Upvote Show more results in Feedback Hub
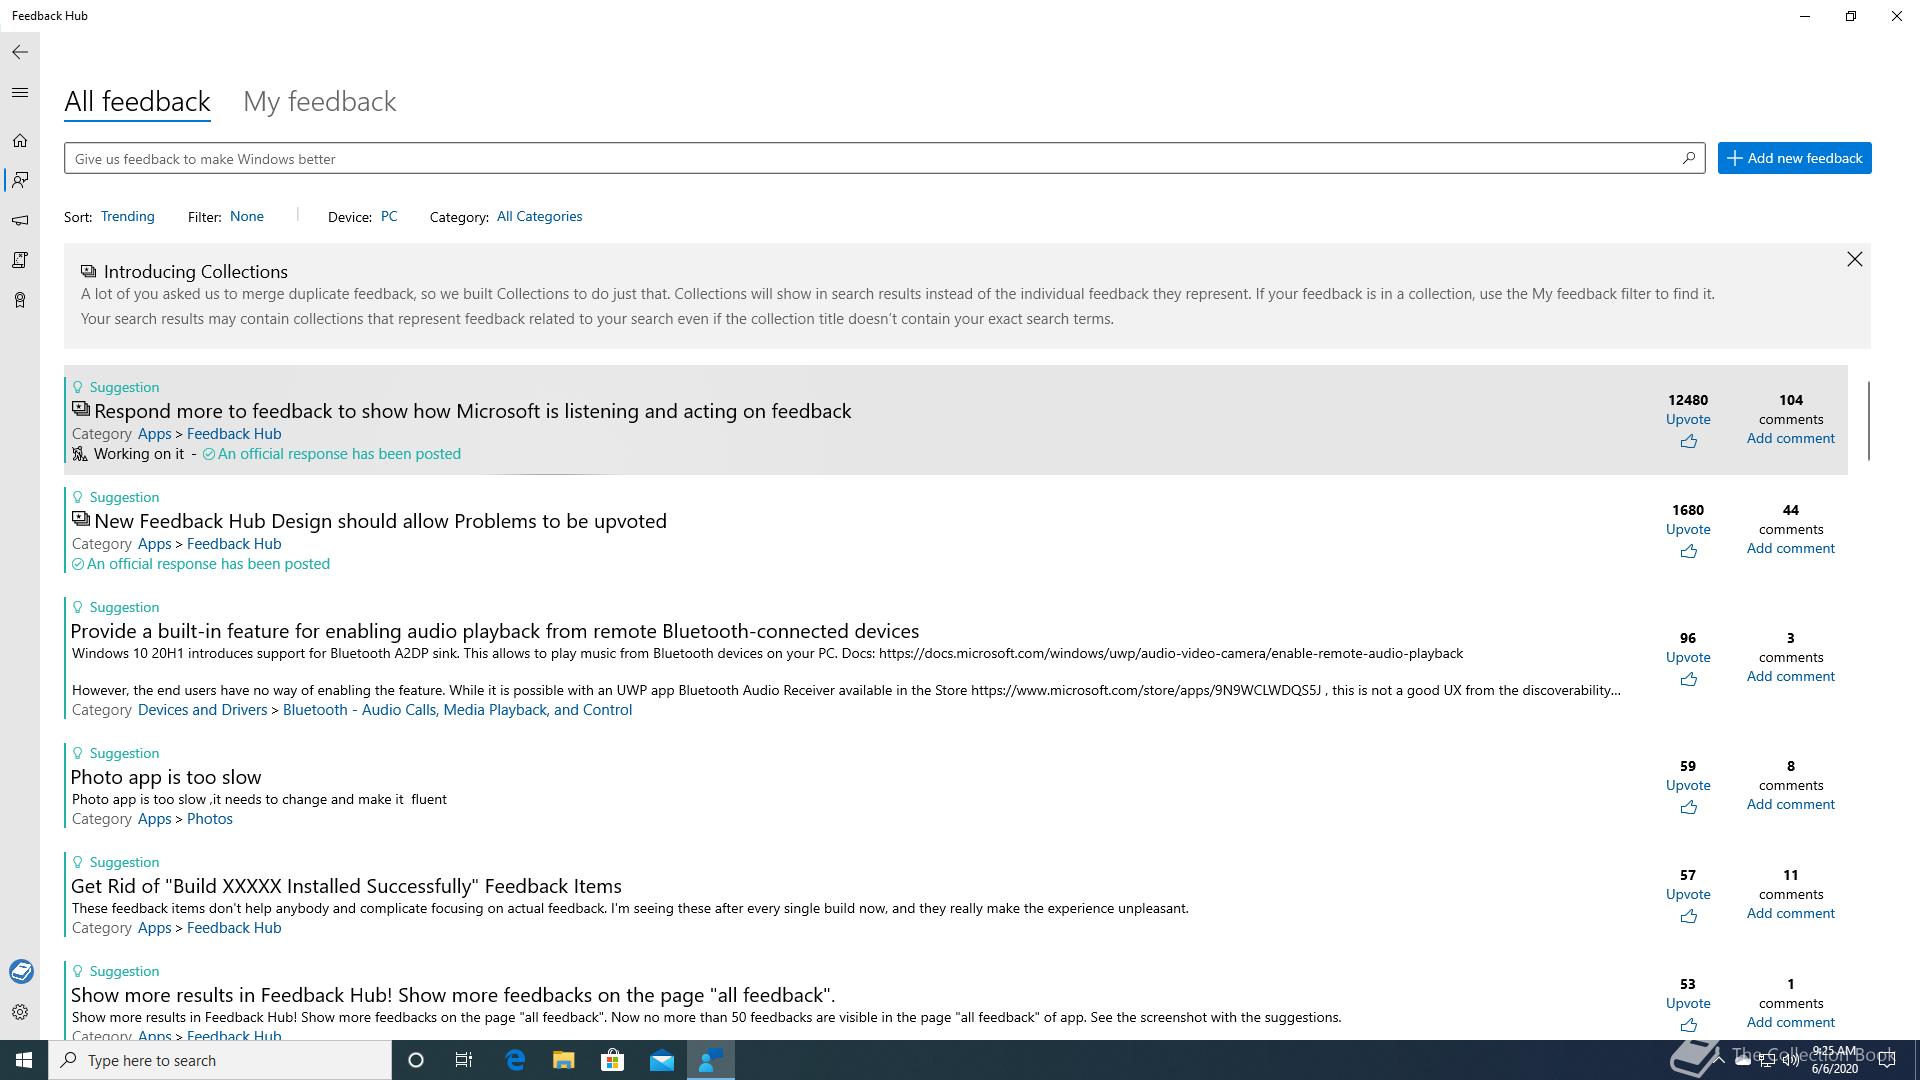This screenshot has width=1920, height=1080. point(1688,1003)
